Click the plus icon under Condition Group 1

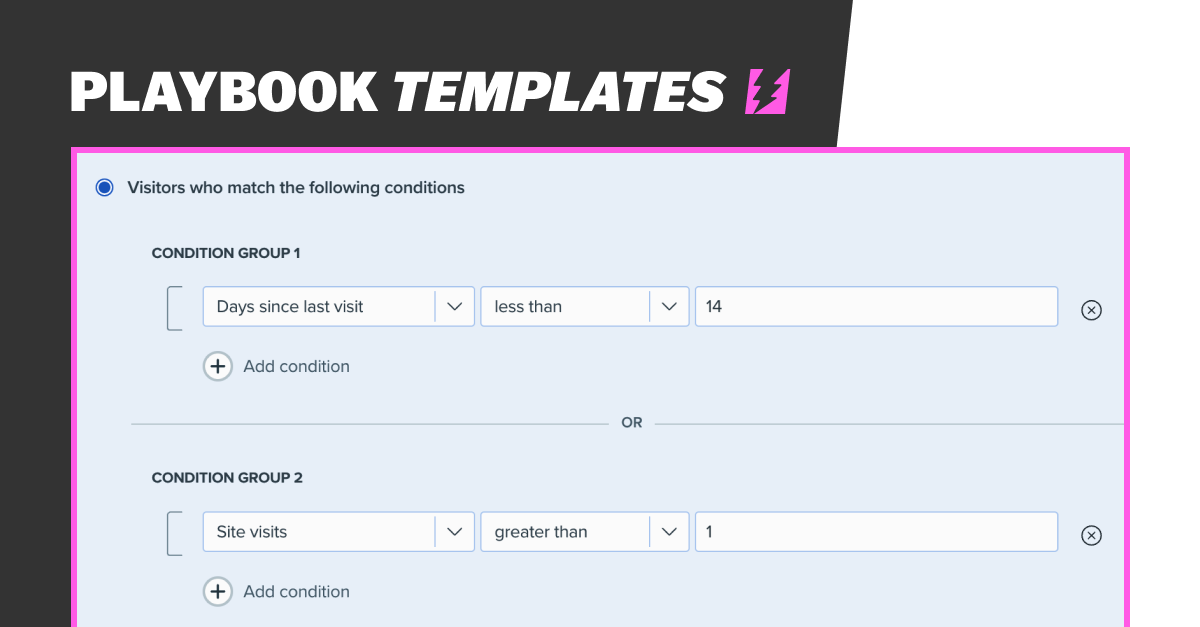coord(218,366)
